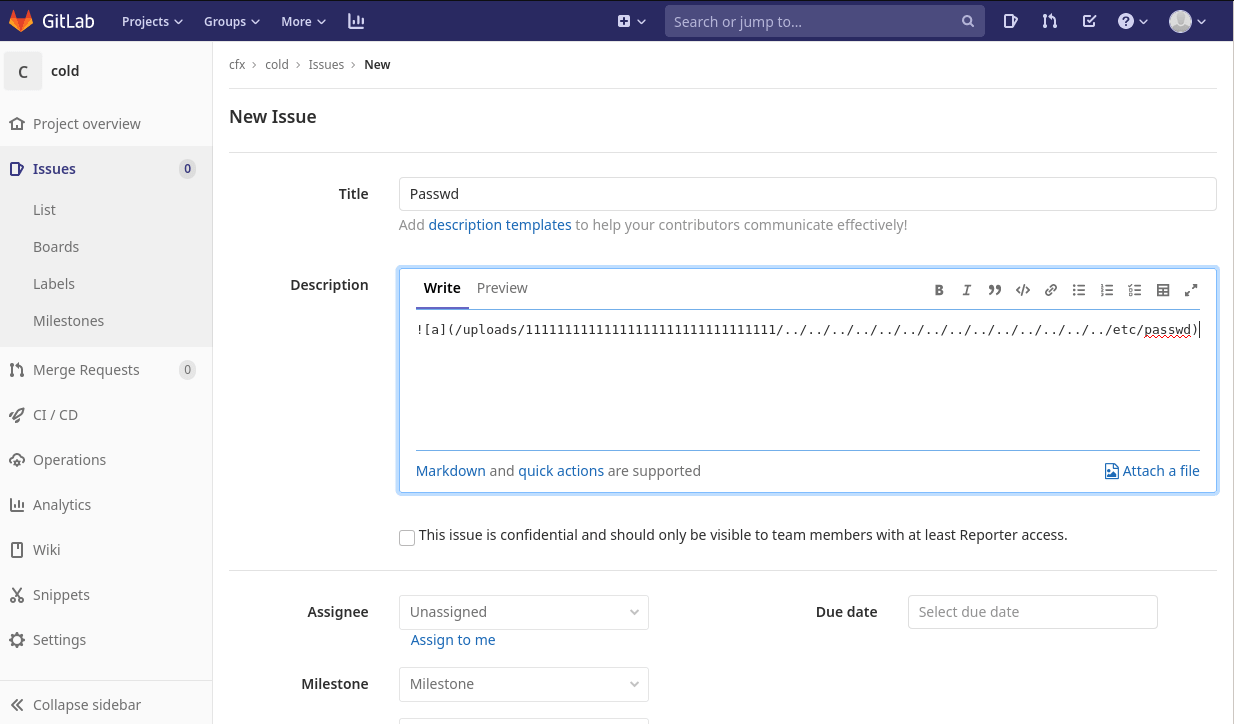Open the Groups menu

pyautogui.click(x=231, y=21)
